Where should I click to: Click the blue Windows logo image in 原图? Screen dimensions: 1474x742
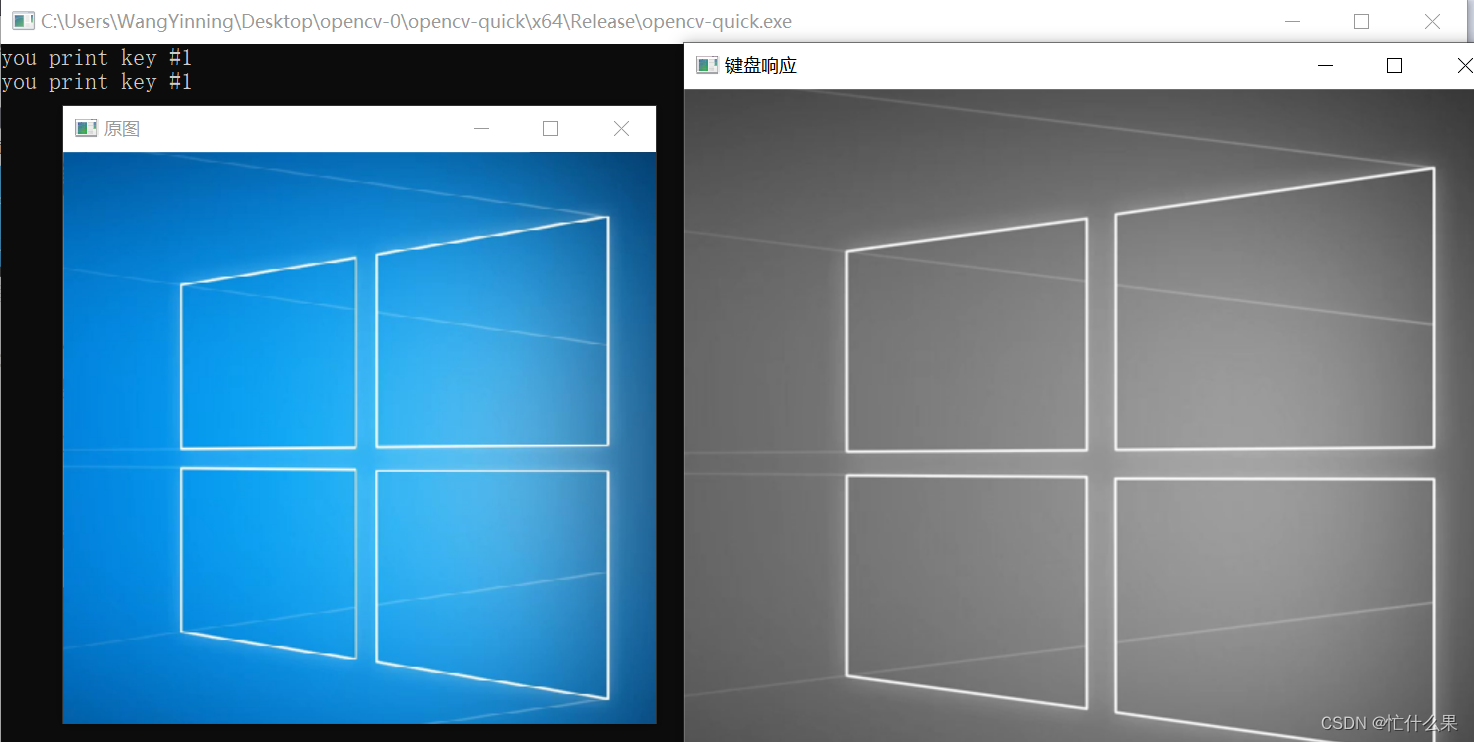click(x=359, y=437)
